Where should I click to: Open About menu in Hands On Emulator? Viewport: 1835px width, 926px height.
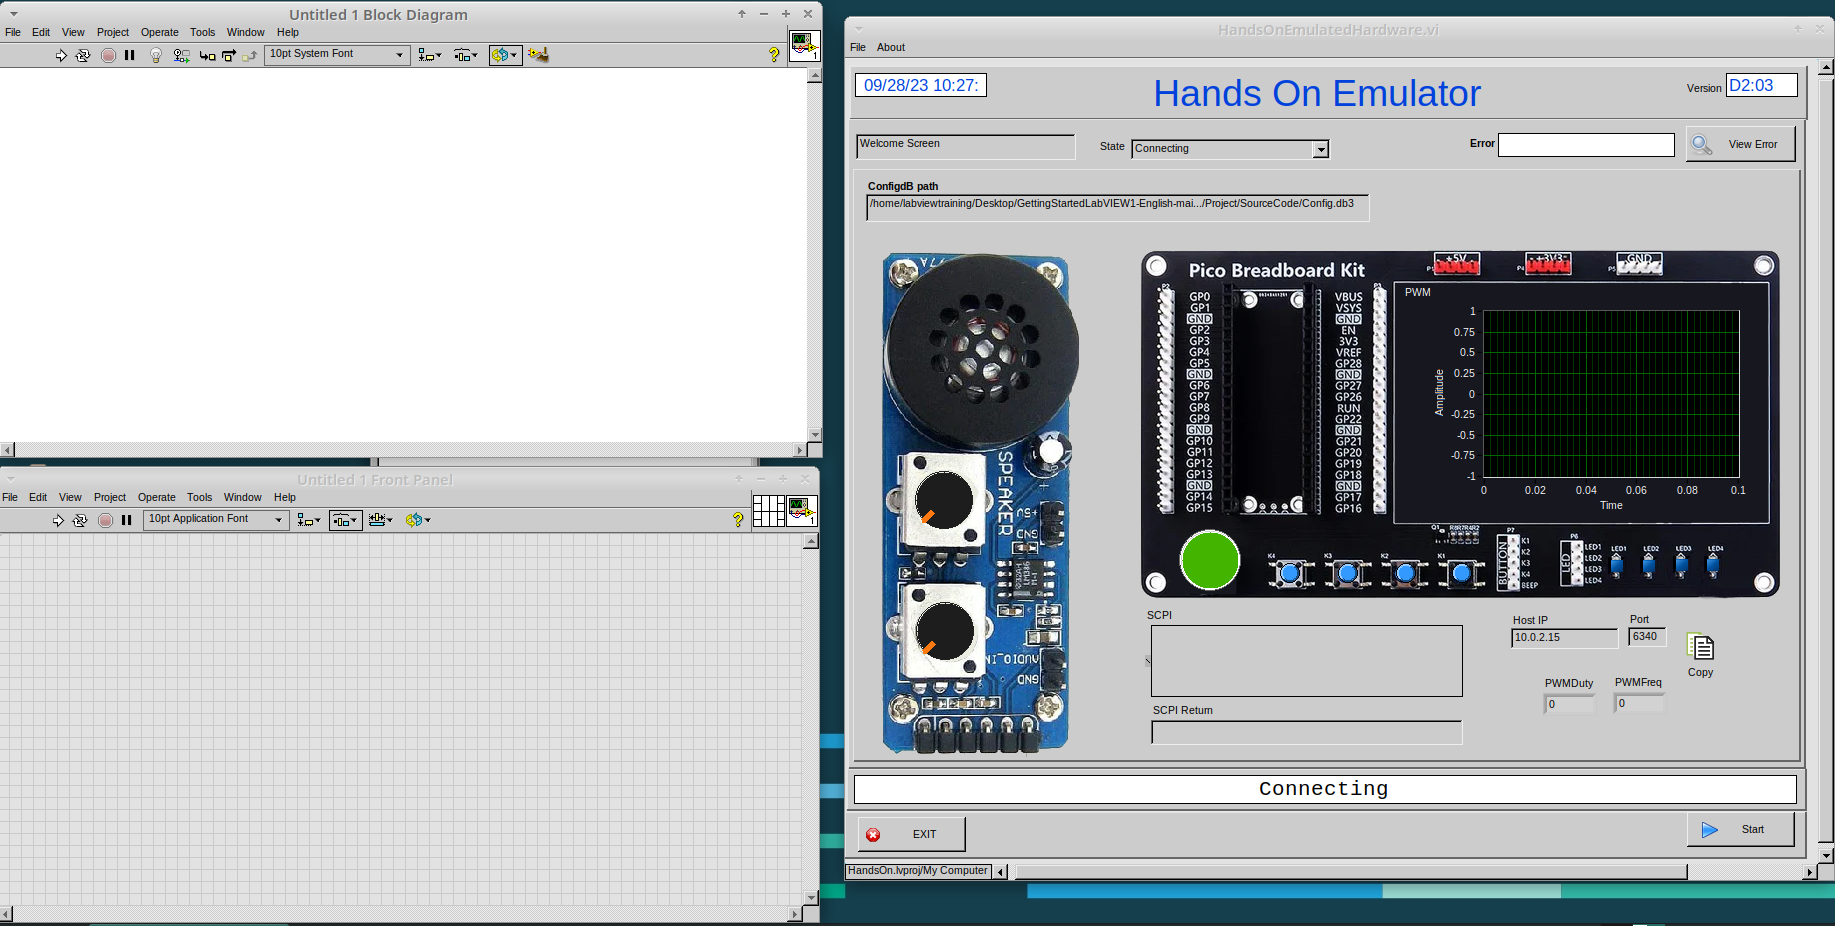(x=891, y=47)
